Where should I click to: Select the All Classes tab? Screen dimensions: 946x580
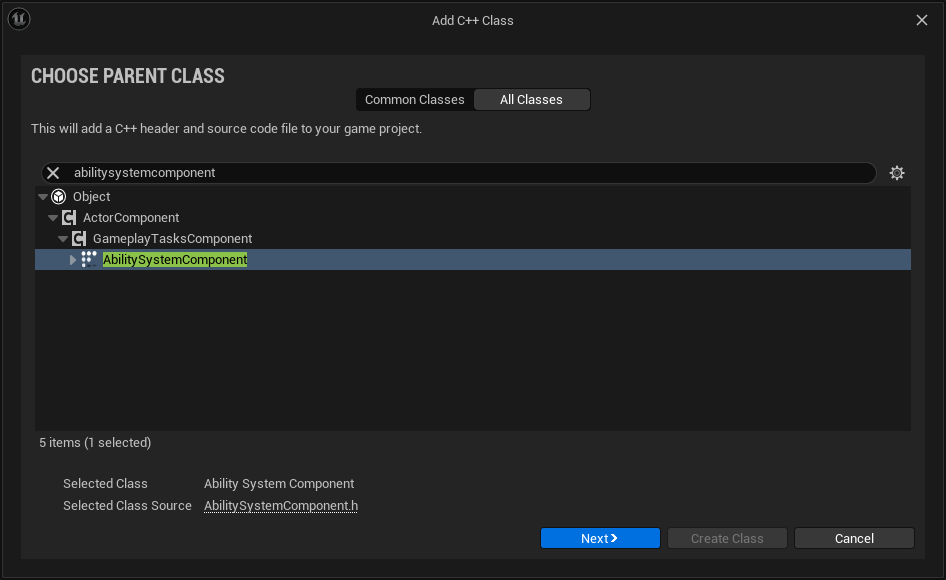[532, 100]
